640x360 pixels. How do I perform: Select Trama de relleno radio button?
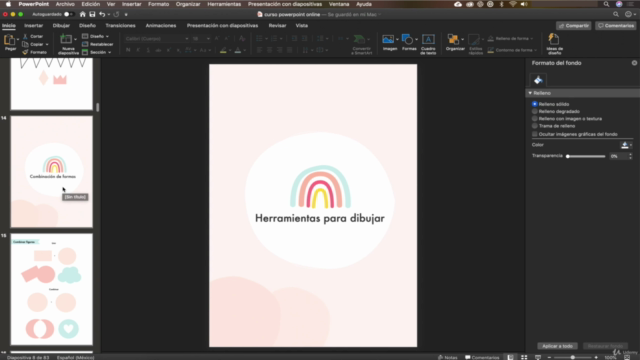(534, 126)
